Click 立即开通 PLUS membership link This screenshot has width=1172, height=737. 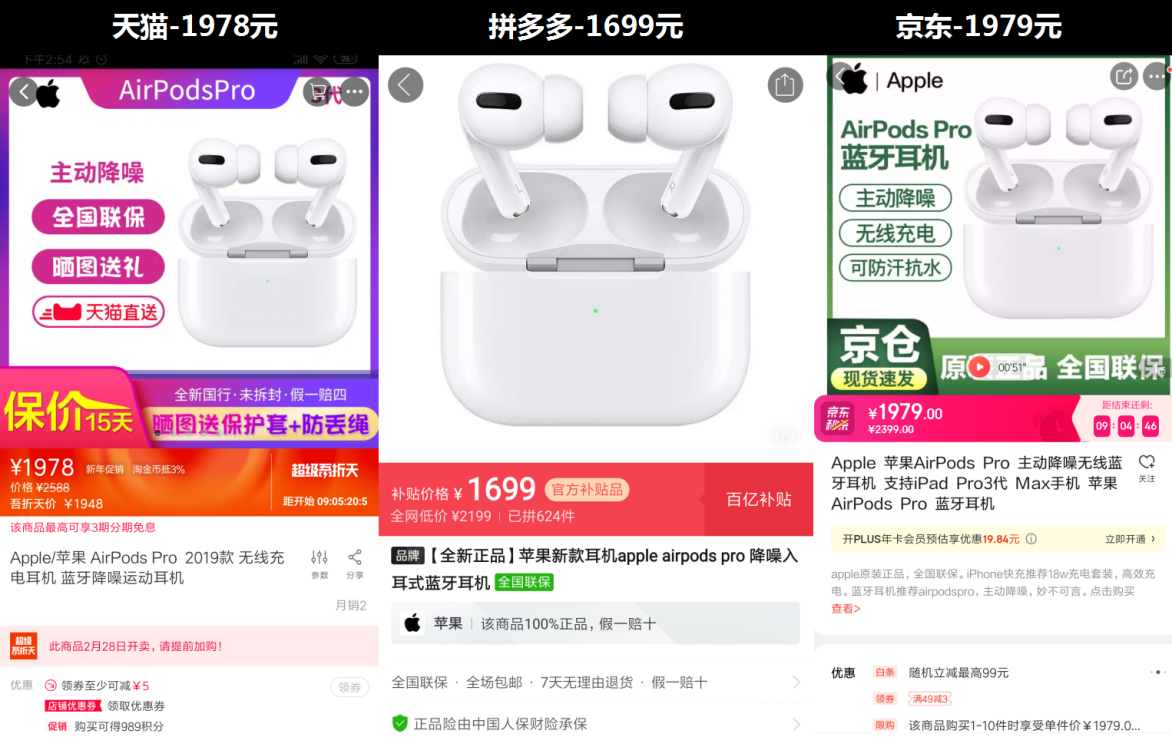click(1130, 539)
